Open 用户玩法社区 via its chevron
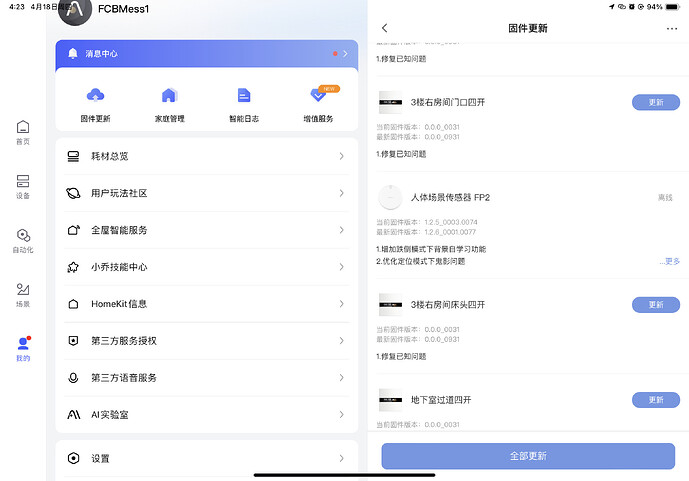 (x=341, y=193)
